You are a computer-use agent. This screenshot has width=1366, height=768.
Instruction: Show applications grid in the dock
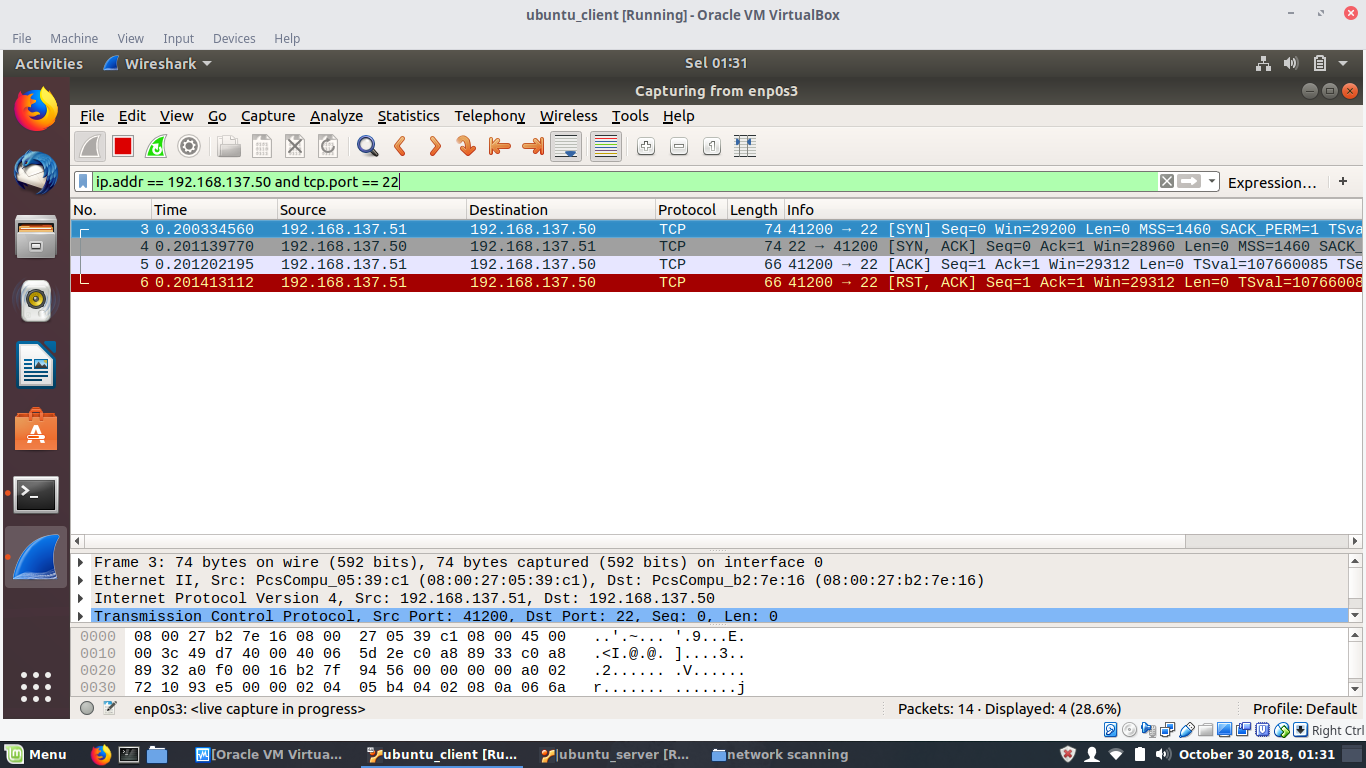coord(36,686)
